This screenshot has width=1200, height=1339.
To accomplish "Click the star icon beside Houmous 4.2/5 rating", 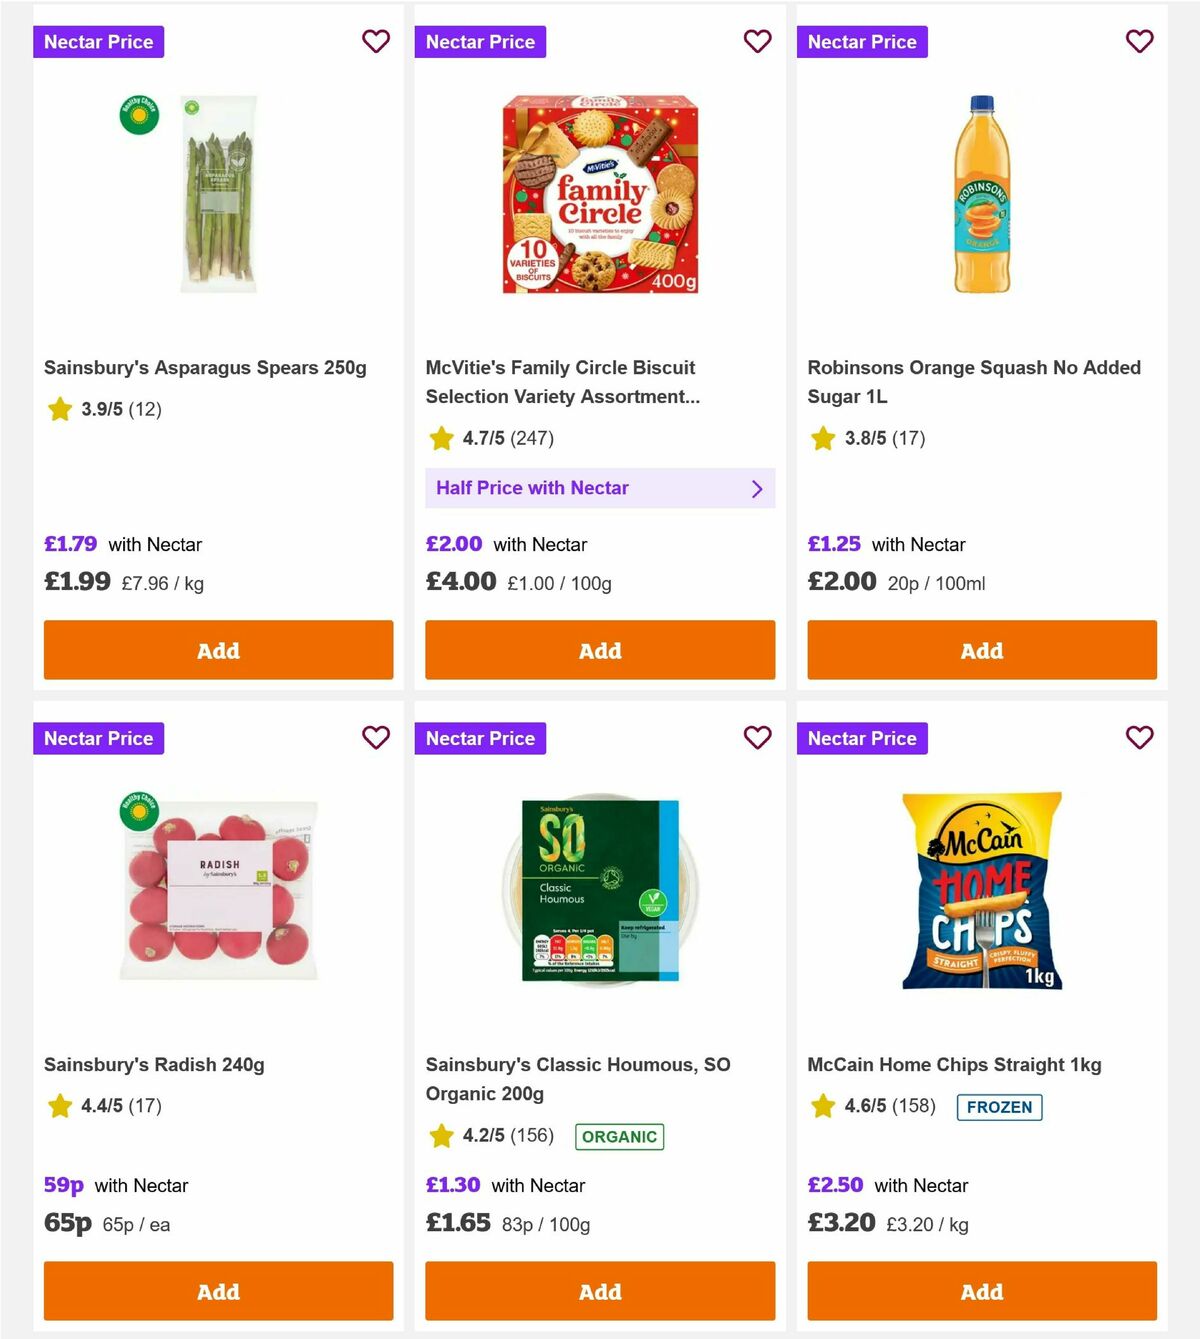I will (x=441, y=1136).
